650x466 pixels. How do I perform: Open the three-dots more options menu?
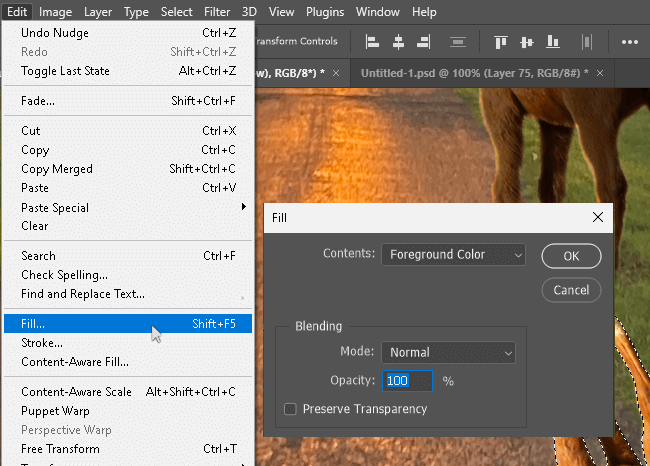629,42
